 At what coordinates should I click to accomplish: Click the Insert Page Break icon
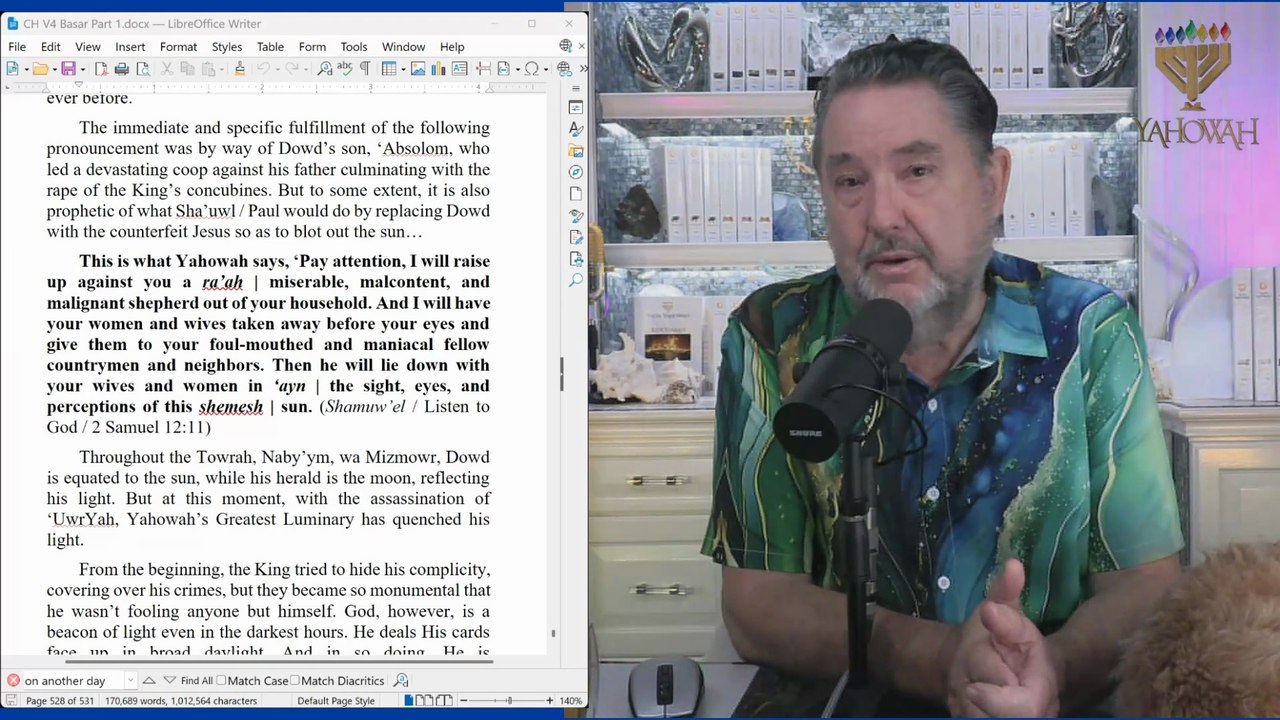coord(483,69)
